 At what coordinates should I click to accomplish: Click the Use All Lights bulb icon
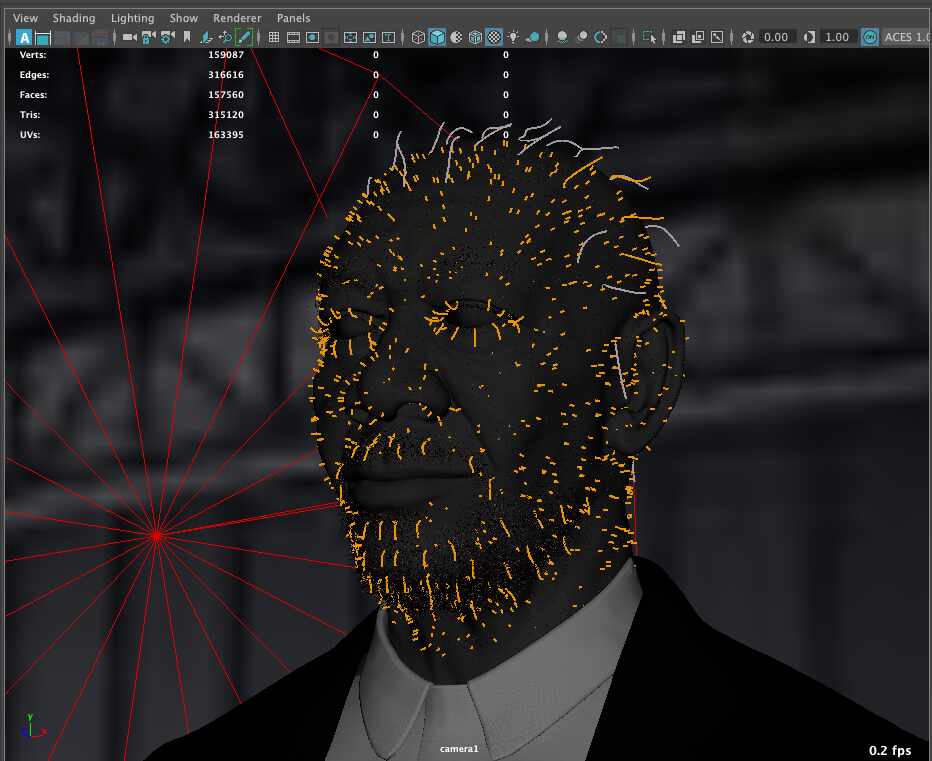pyautogui.click(x=513, y=37)
